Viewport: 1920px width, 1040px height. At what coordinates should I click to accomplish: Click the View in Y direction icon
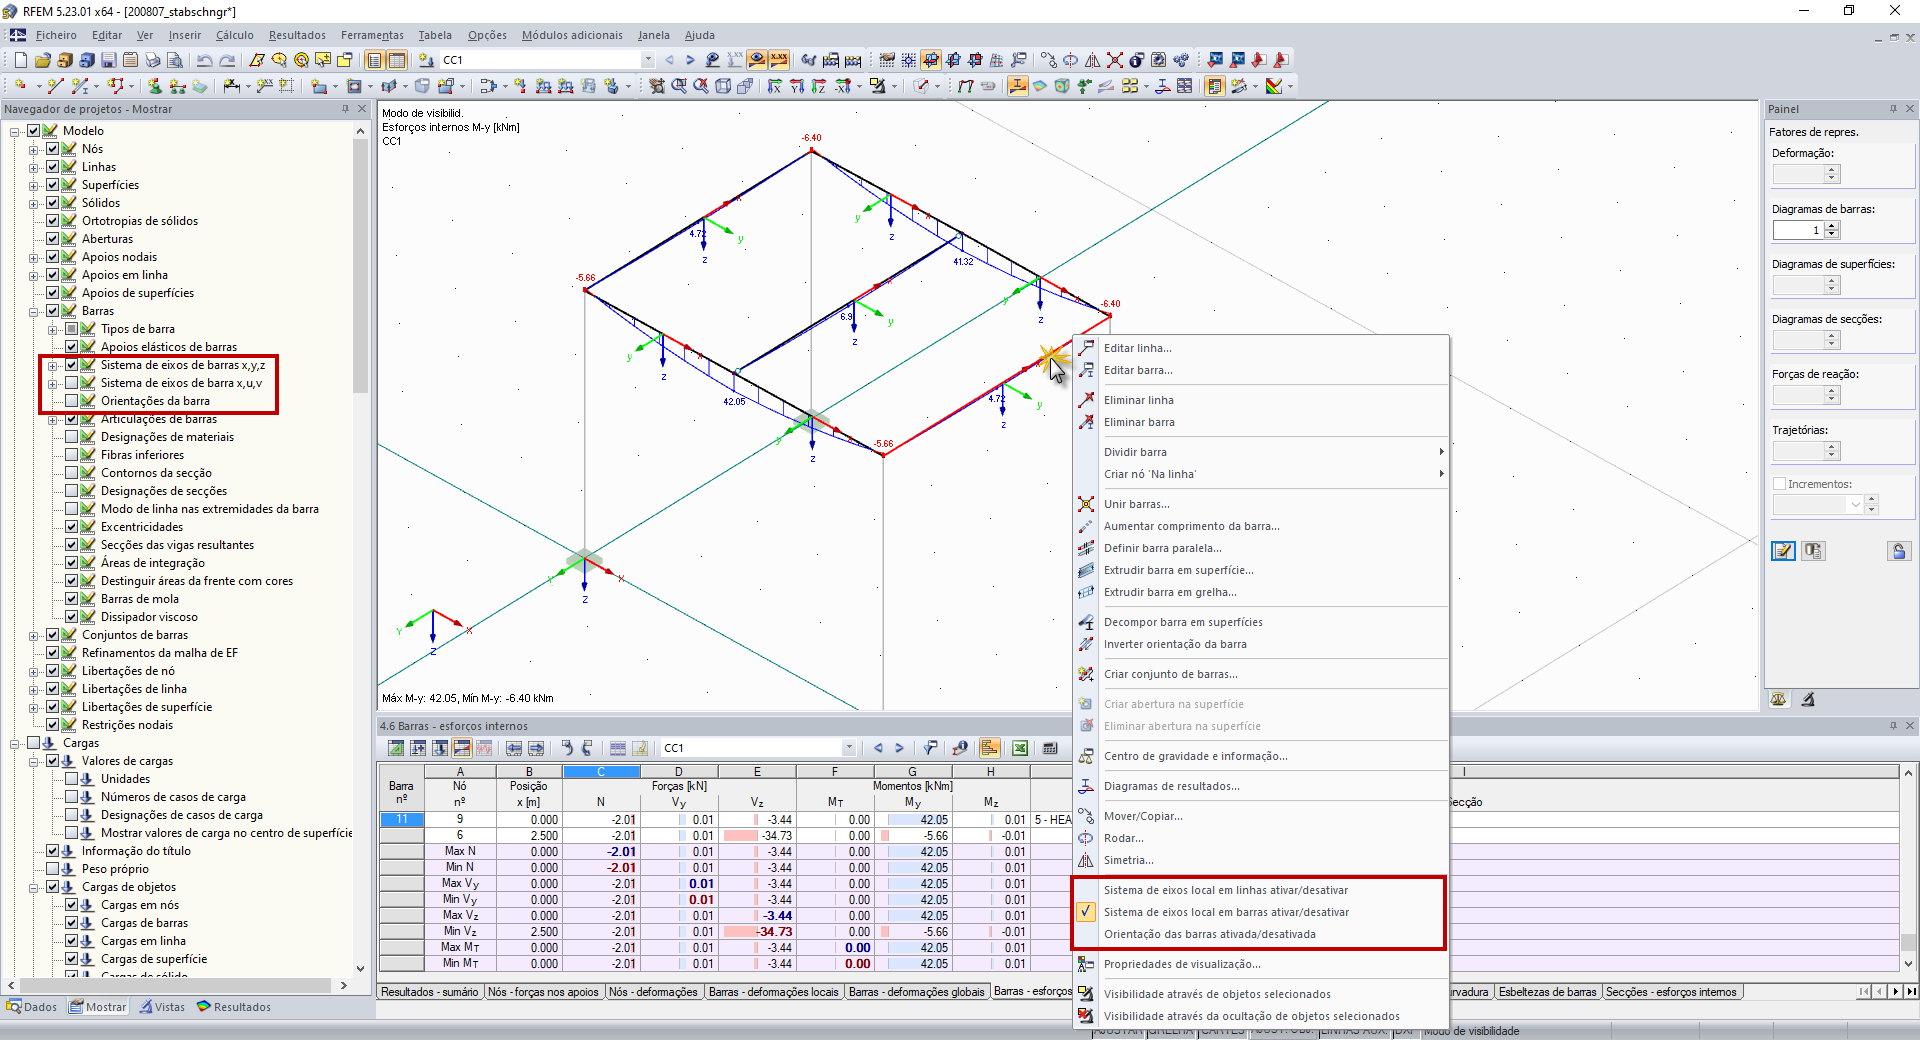pyautogui.click(x=797, y=87)
